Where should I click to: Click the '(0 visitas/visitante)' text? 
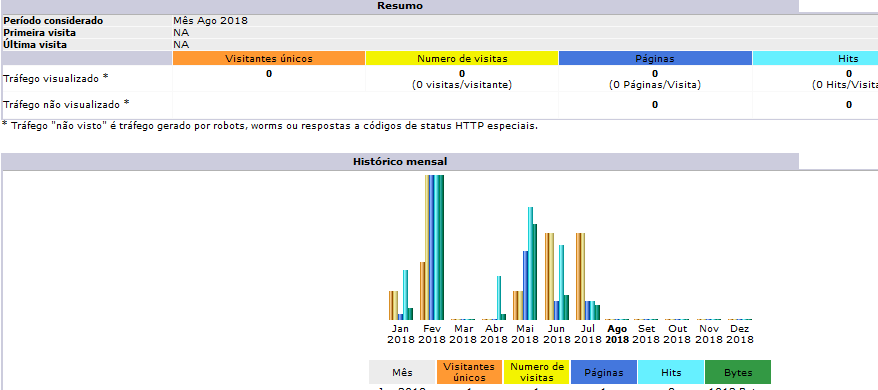[462, 85]
